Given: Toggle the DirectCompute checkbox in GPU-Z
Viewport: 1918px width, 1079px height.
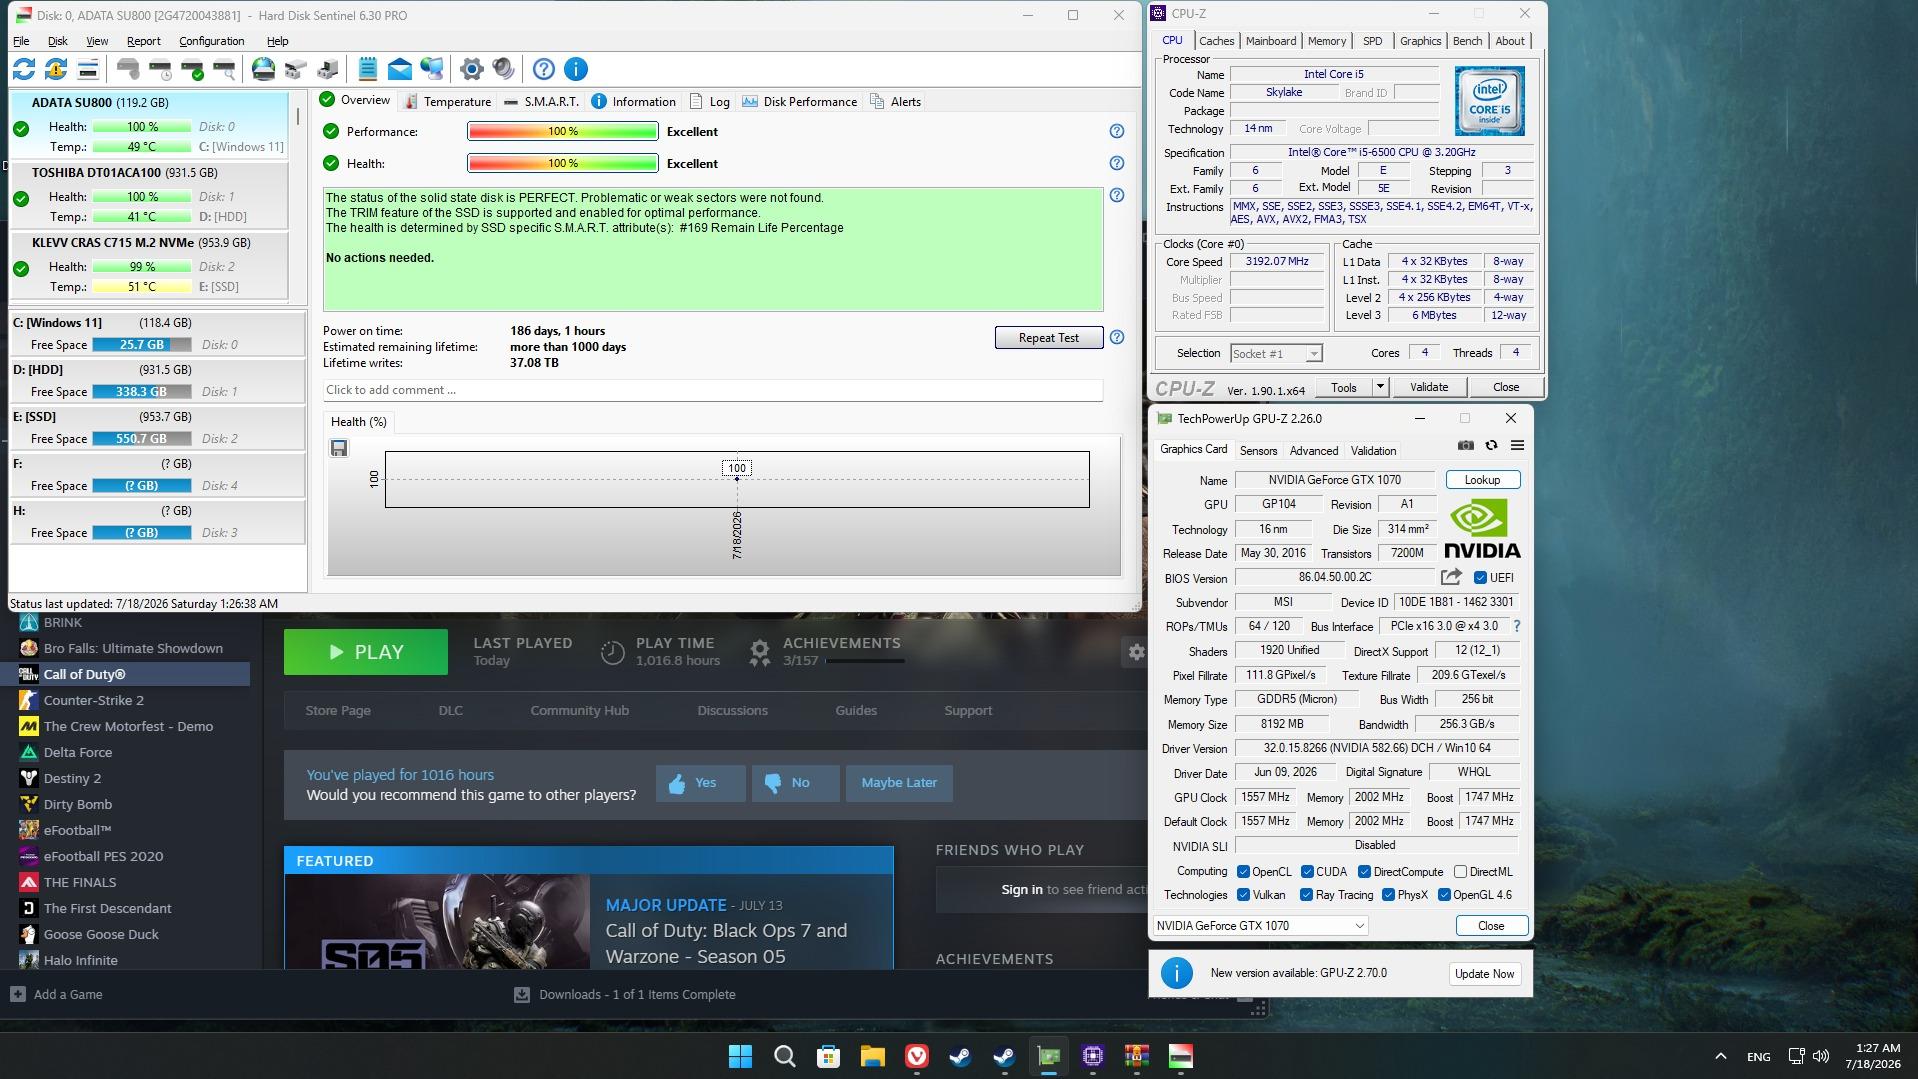Looking at the screenshot, I should click(1364, 872).
